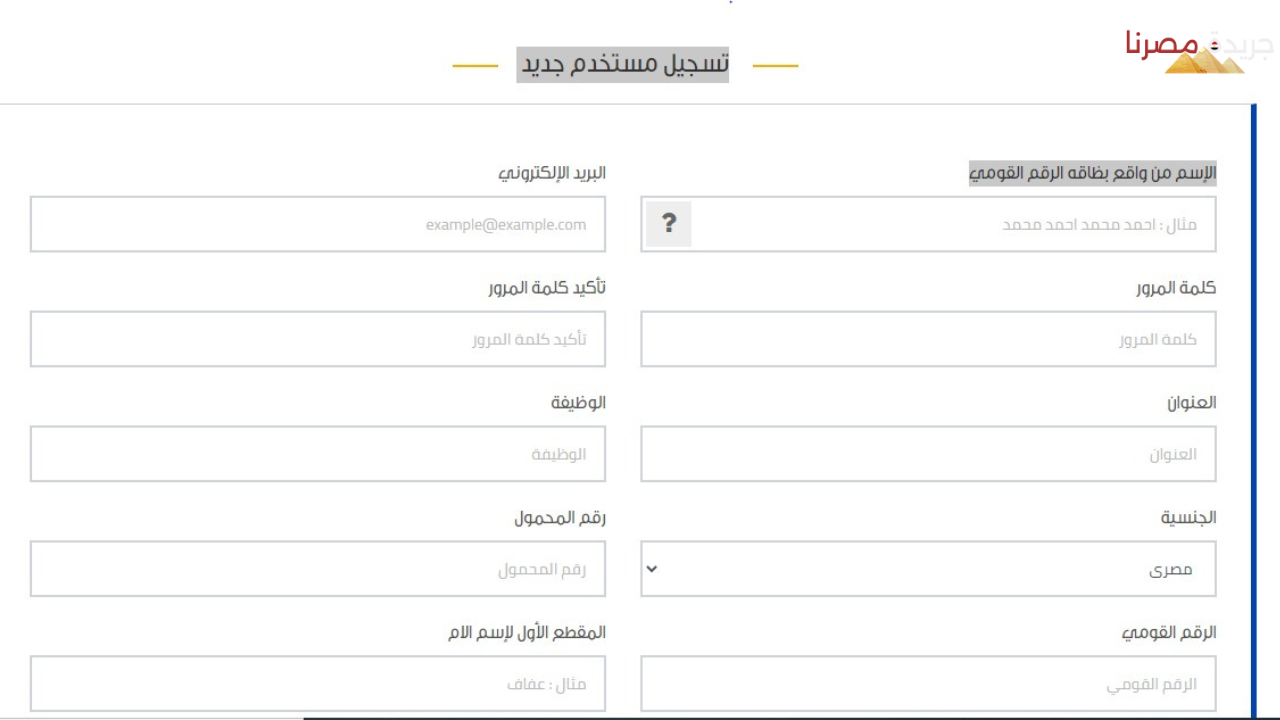Click the رقم المحمول label text
The width and height of the screenshot is (1280, 720).
click(560, 518)
